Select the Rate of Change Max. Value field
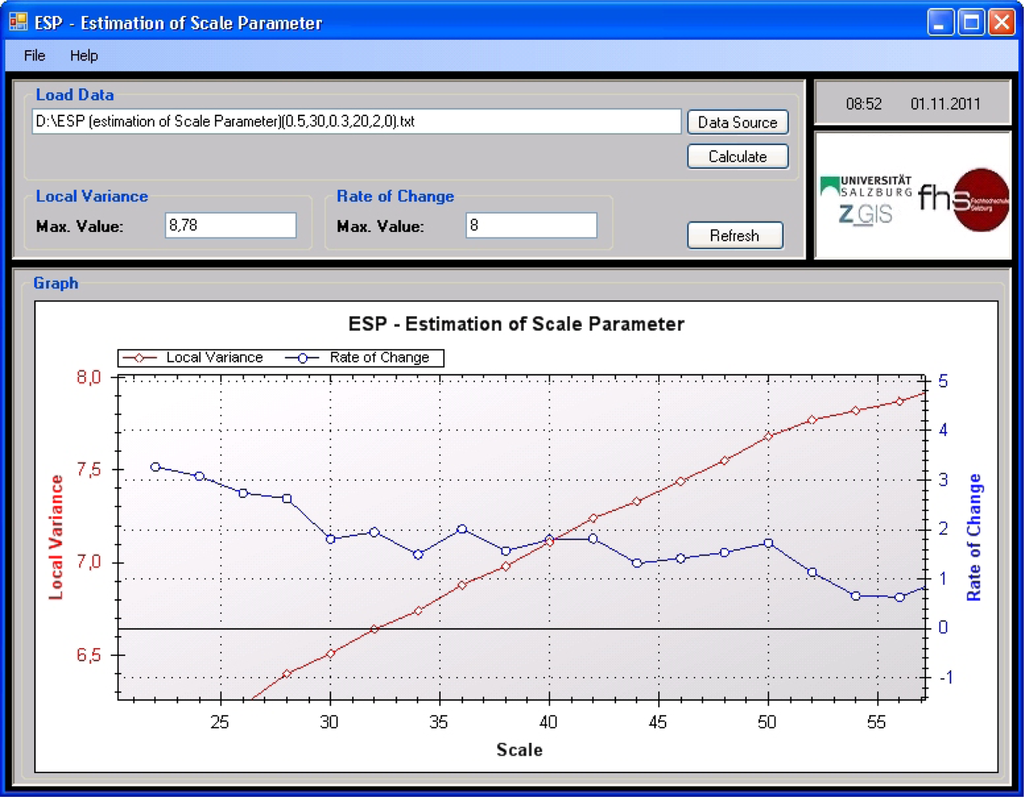Screen dimensions: 1024x797 tap(531, 226)
